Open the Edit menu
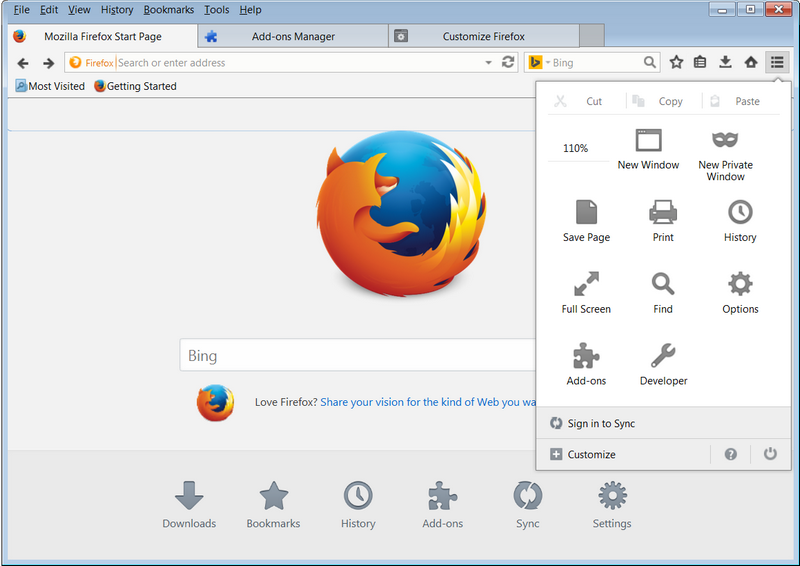Viewport: 800px width, 566px height. coord(49,10)
